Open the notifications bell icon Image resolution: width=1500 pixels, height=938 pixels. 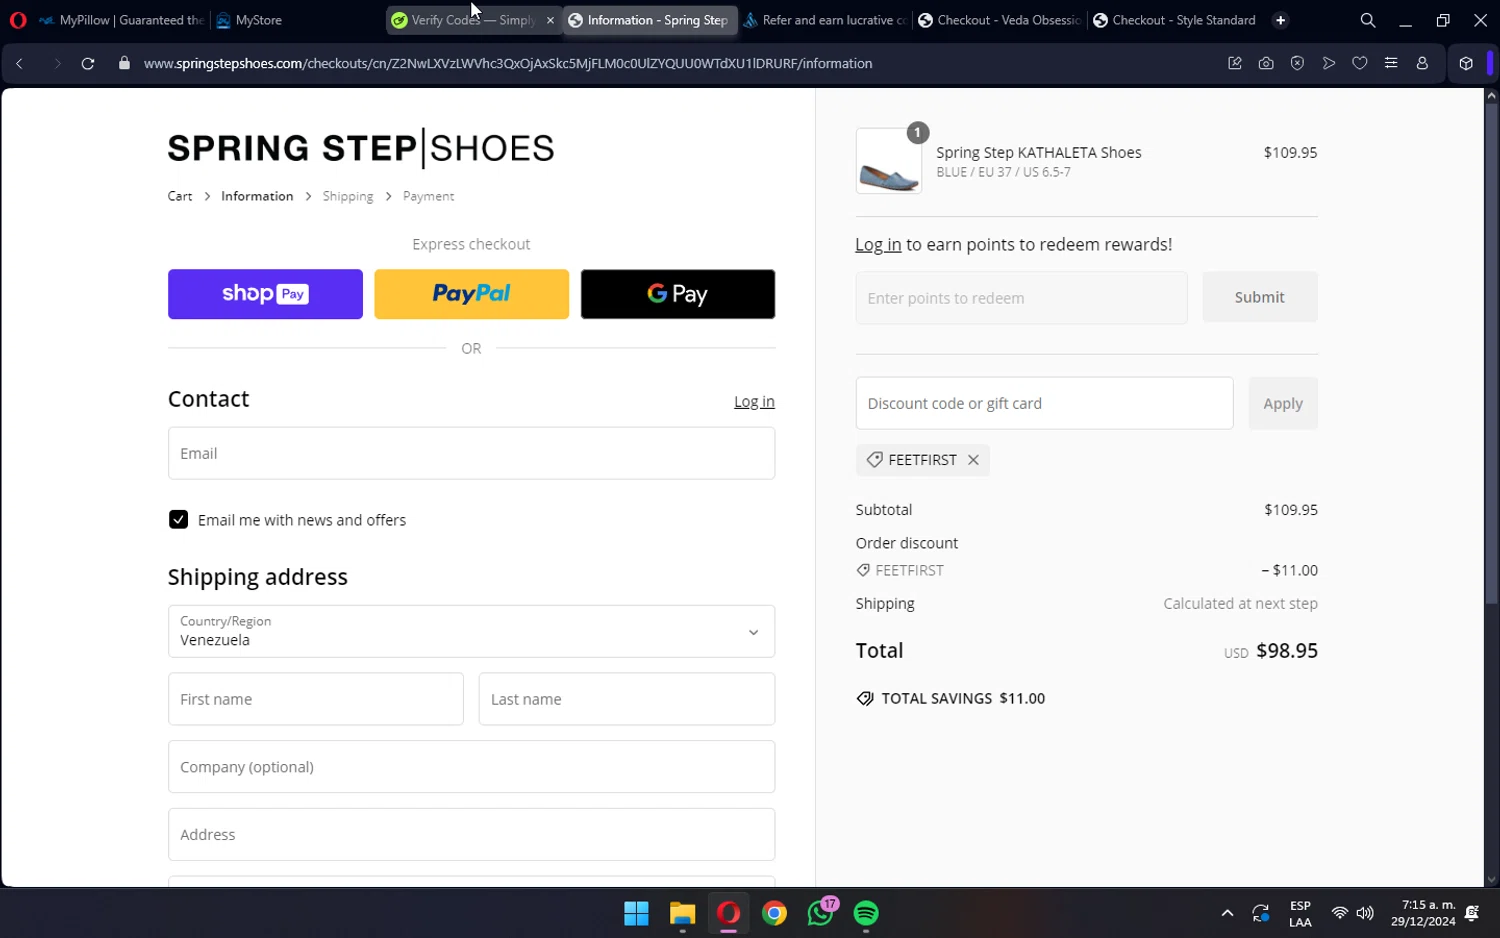pyautogui.click(x=1472, y=913)
